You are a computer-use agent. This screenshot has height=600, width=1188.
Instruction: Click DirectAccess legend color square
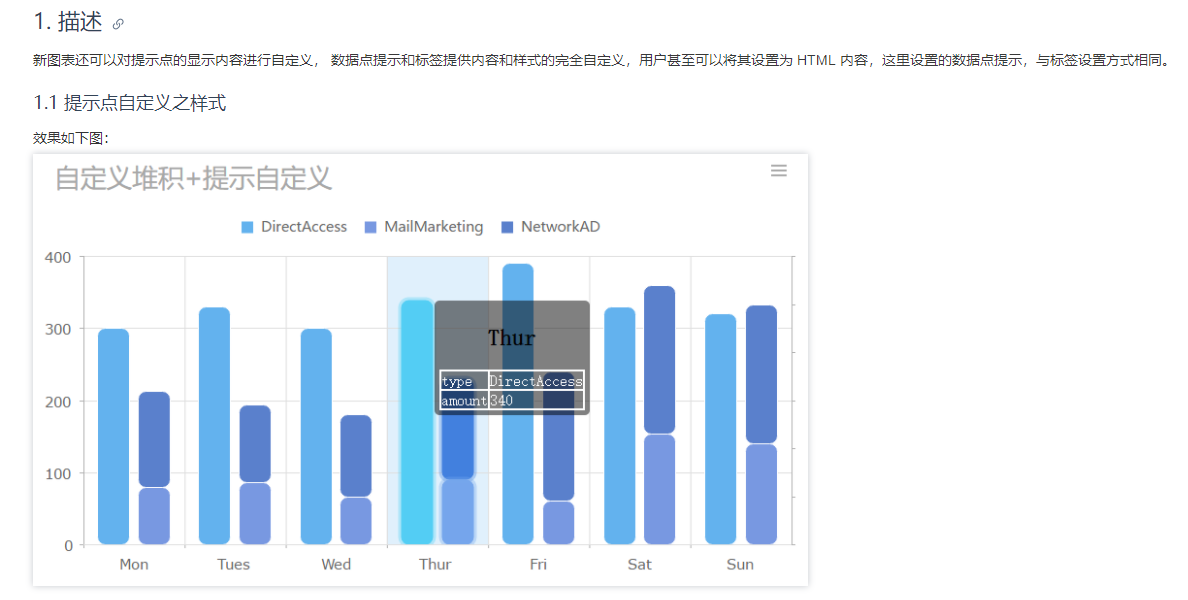[247, 227]
